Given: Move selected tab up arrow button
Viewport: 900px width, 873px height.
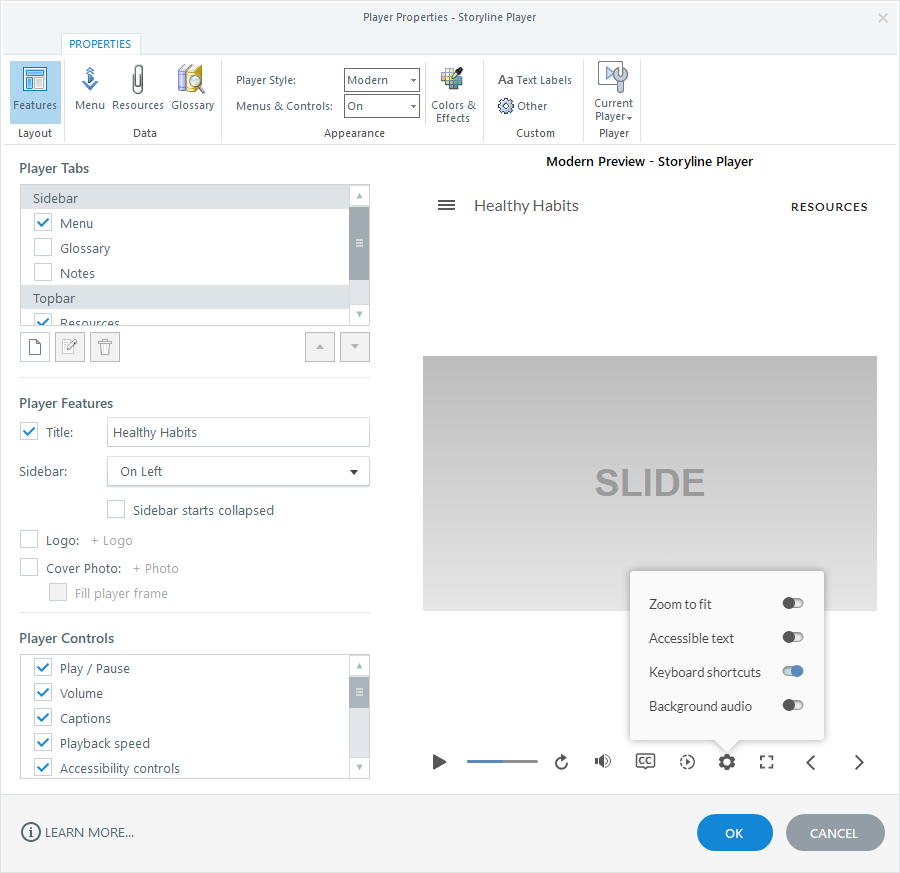Looking at the screenshot, I should tap(320, 347).
